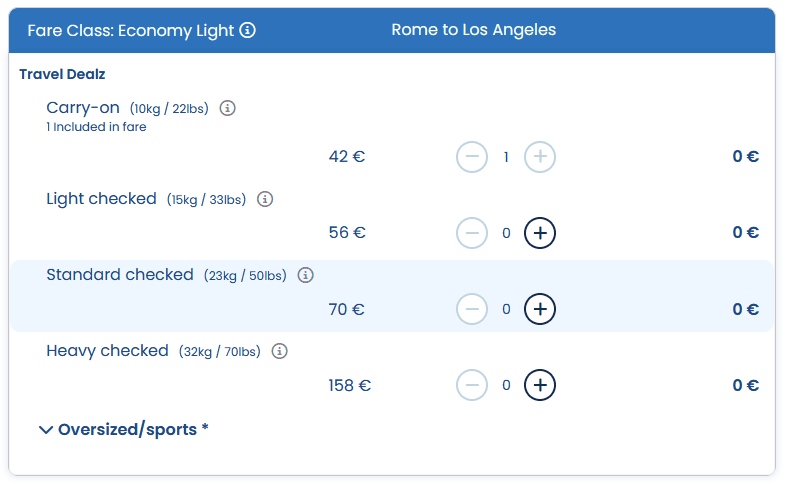Add one Standard checked bag

click(x=540, y=309)
